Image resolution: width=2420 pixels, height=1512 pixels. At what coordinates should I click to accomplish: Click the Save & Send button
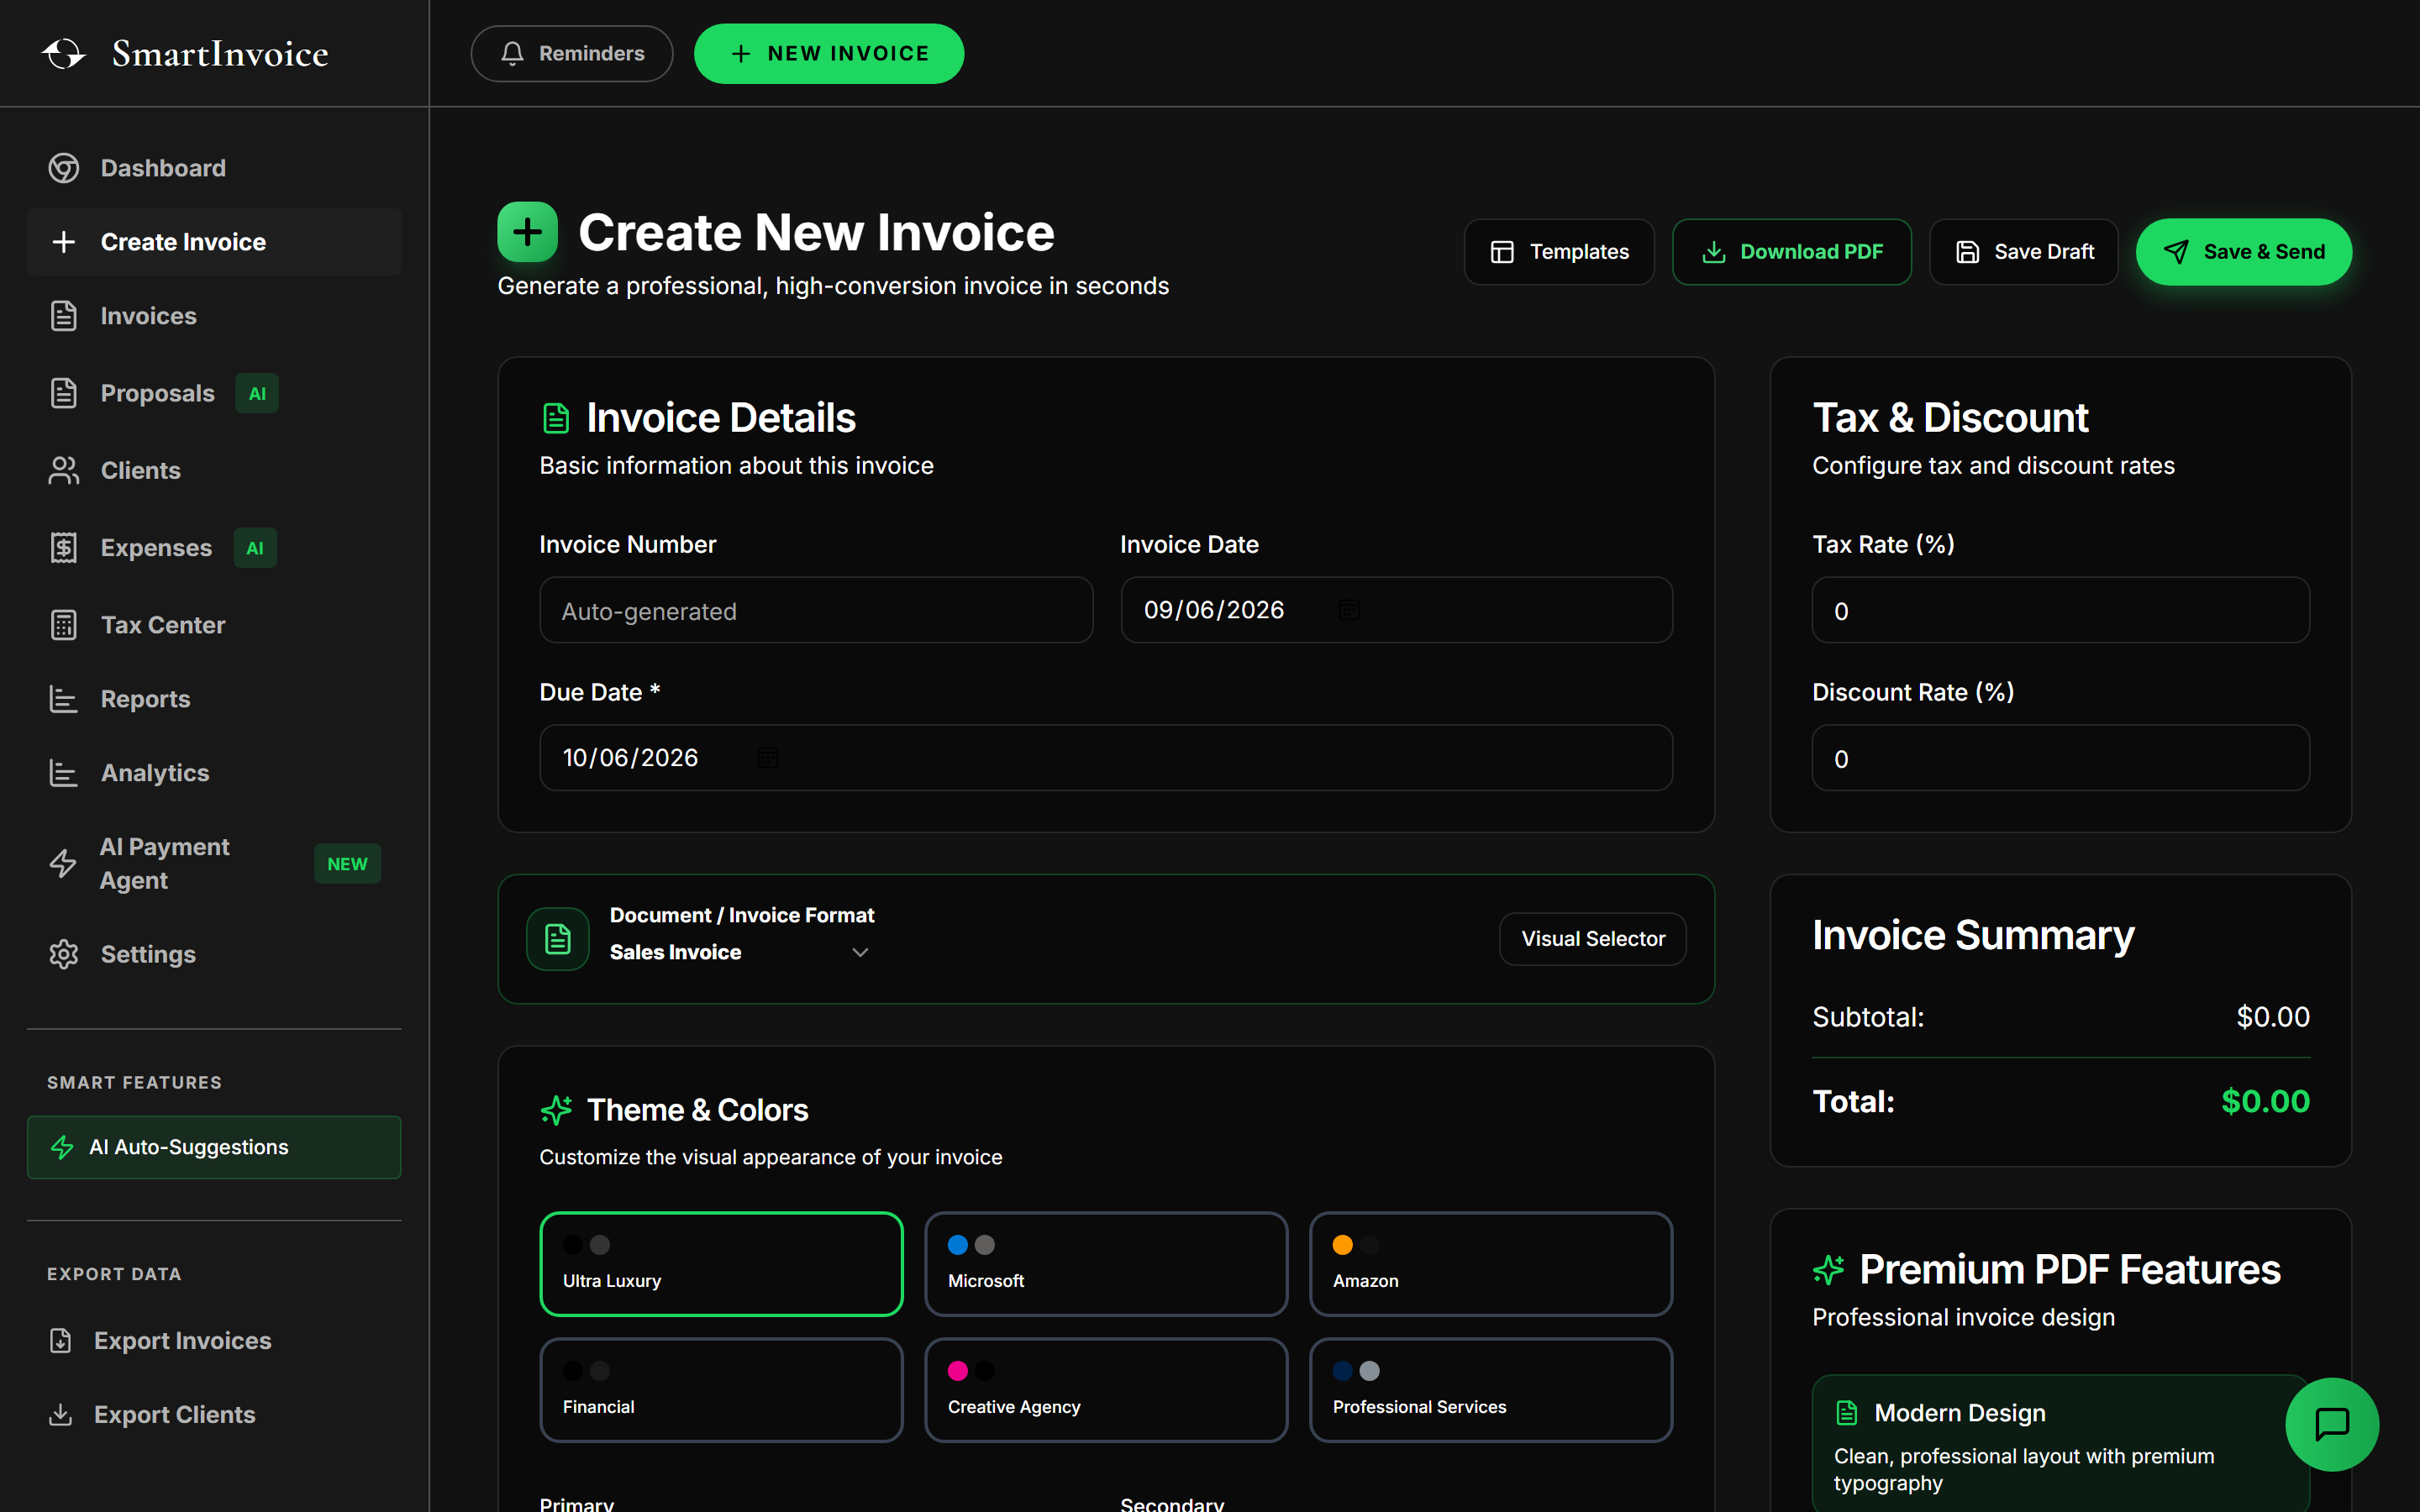(x=2244, y=252)
